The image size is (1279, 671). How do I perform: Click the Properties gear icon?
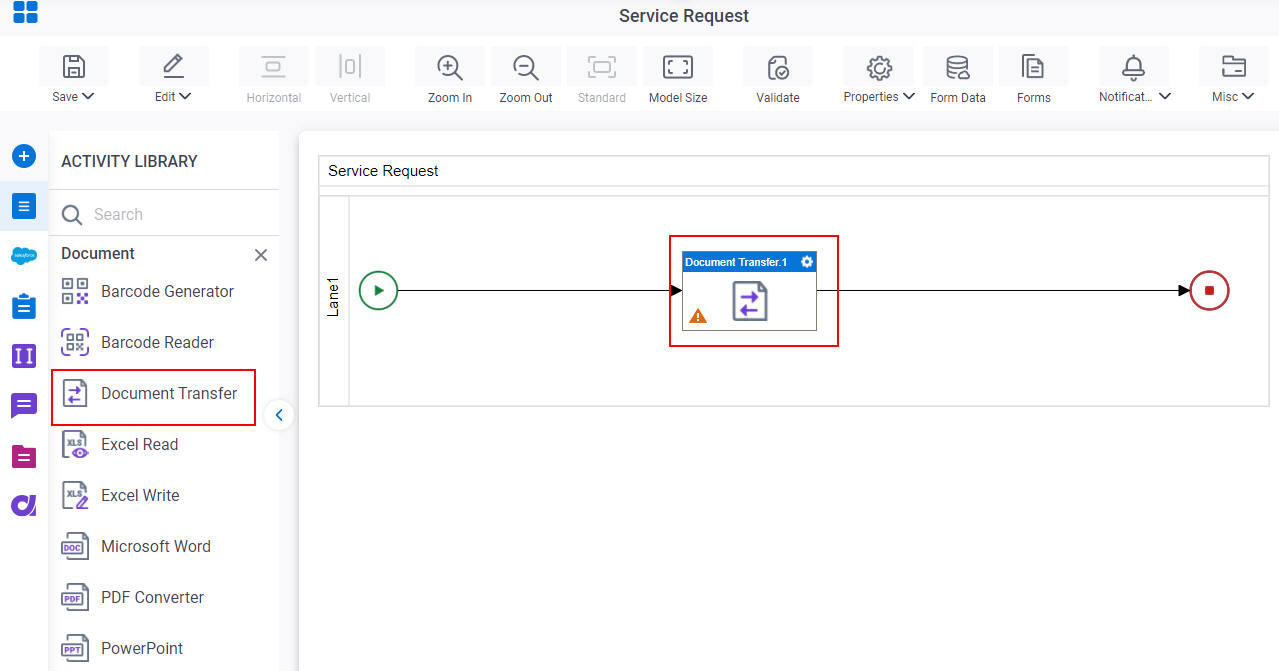coord(879,66)
